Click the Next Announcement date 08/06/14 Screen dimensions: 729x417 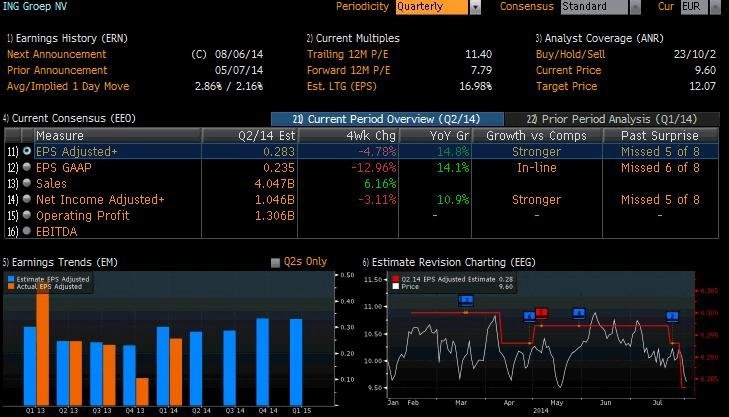pyautogui.click(x=239, y=54)
